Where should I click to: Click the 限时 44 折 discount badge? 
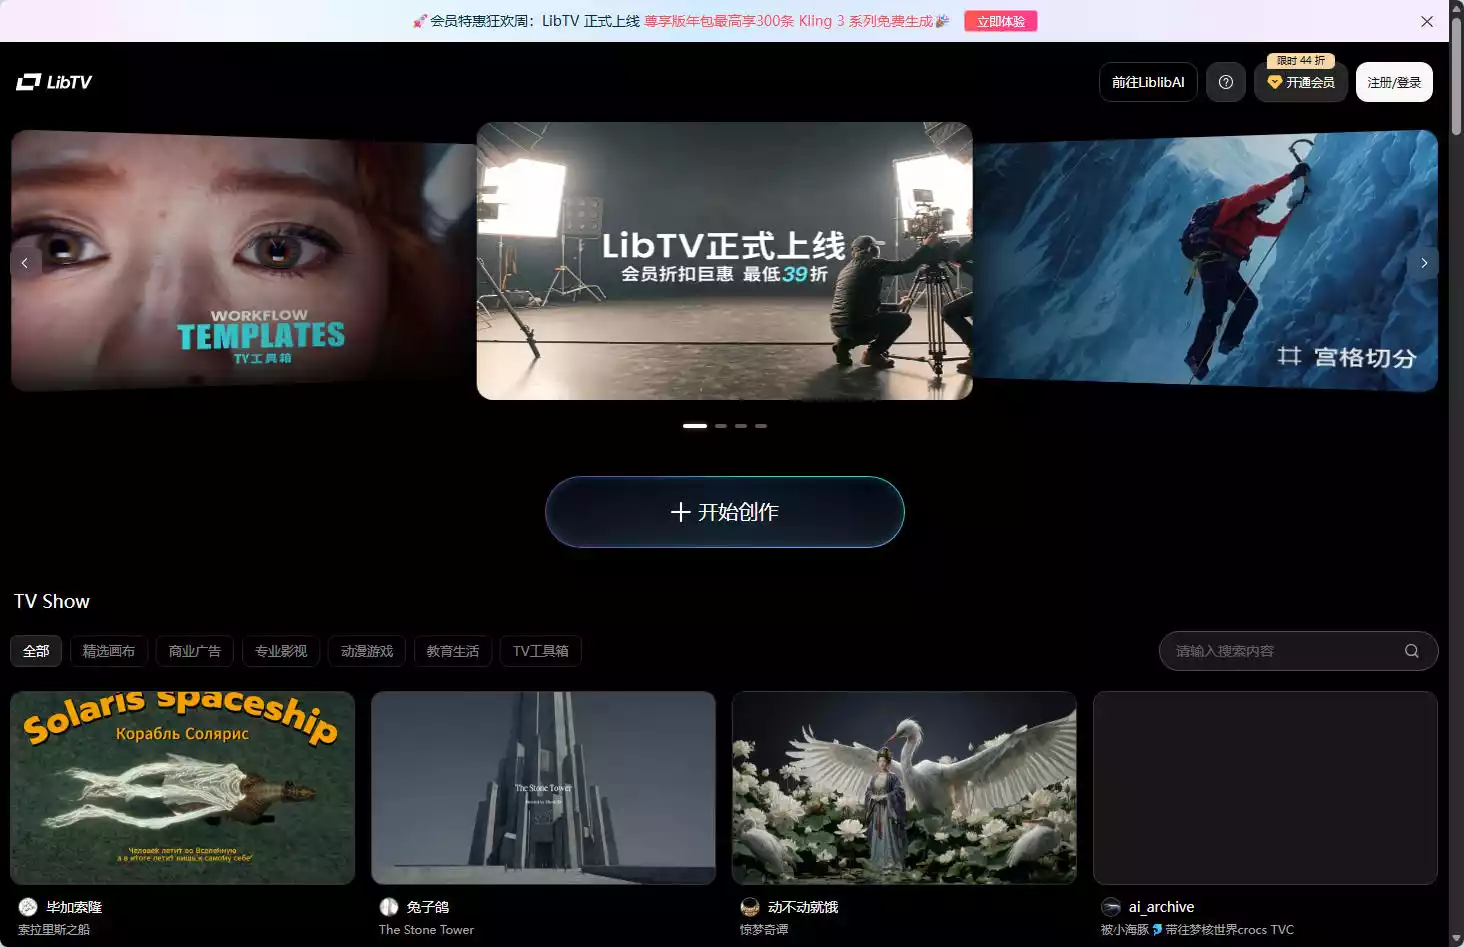coord(1301,61)
